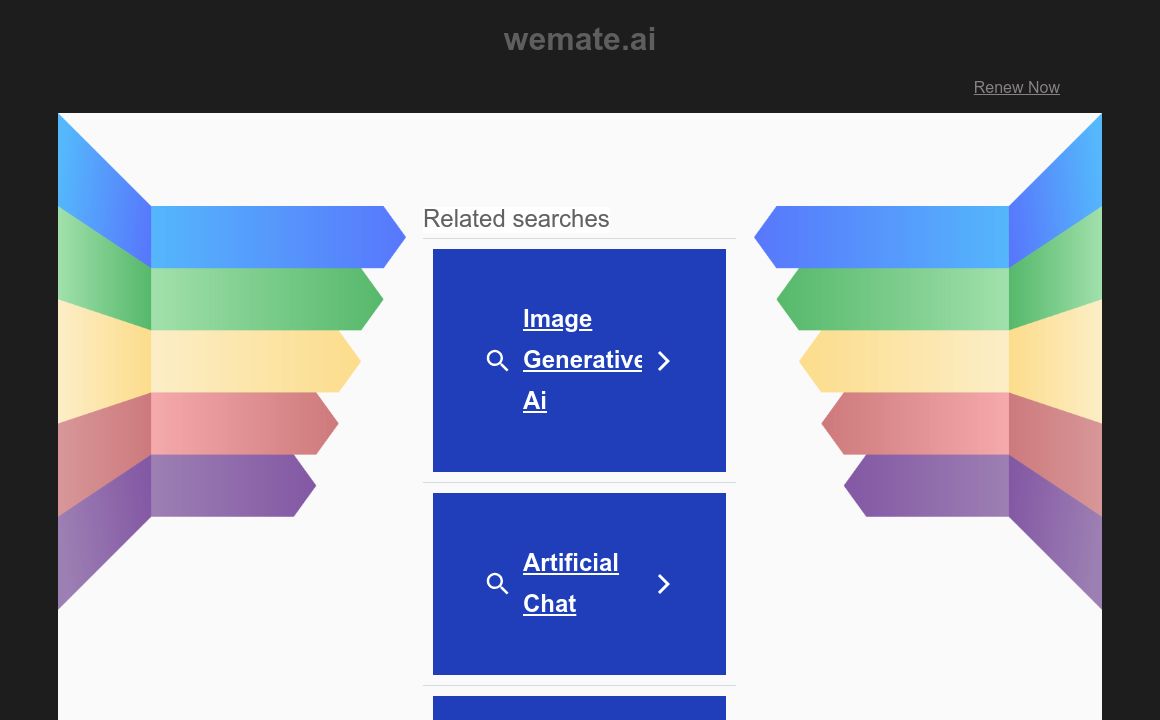Click the magnifying glass icon beside Image Generative Ai
This screenshot has height=720, width=1160.
(497, 360)
